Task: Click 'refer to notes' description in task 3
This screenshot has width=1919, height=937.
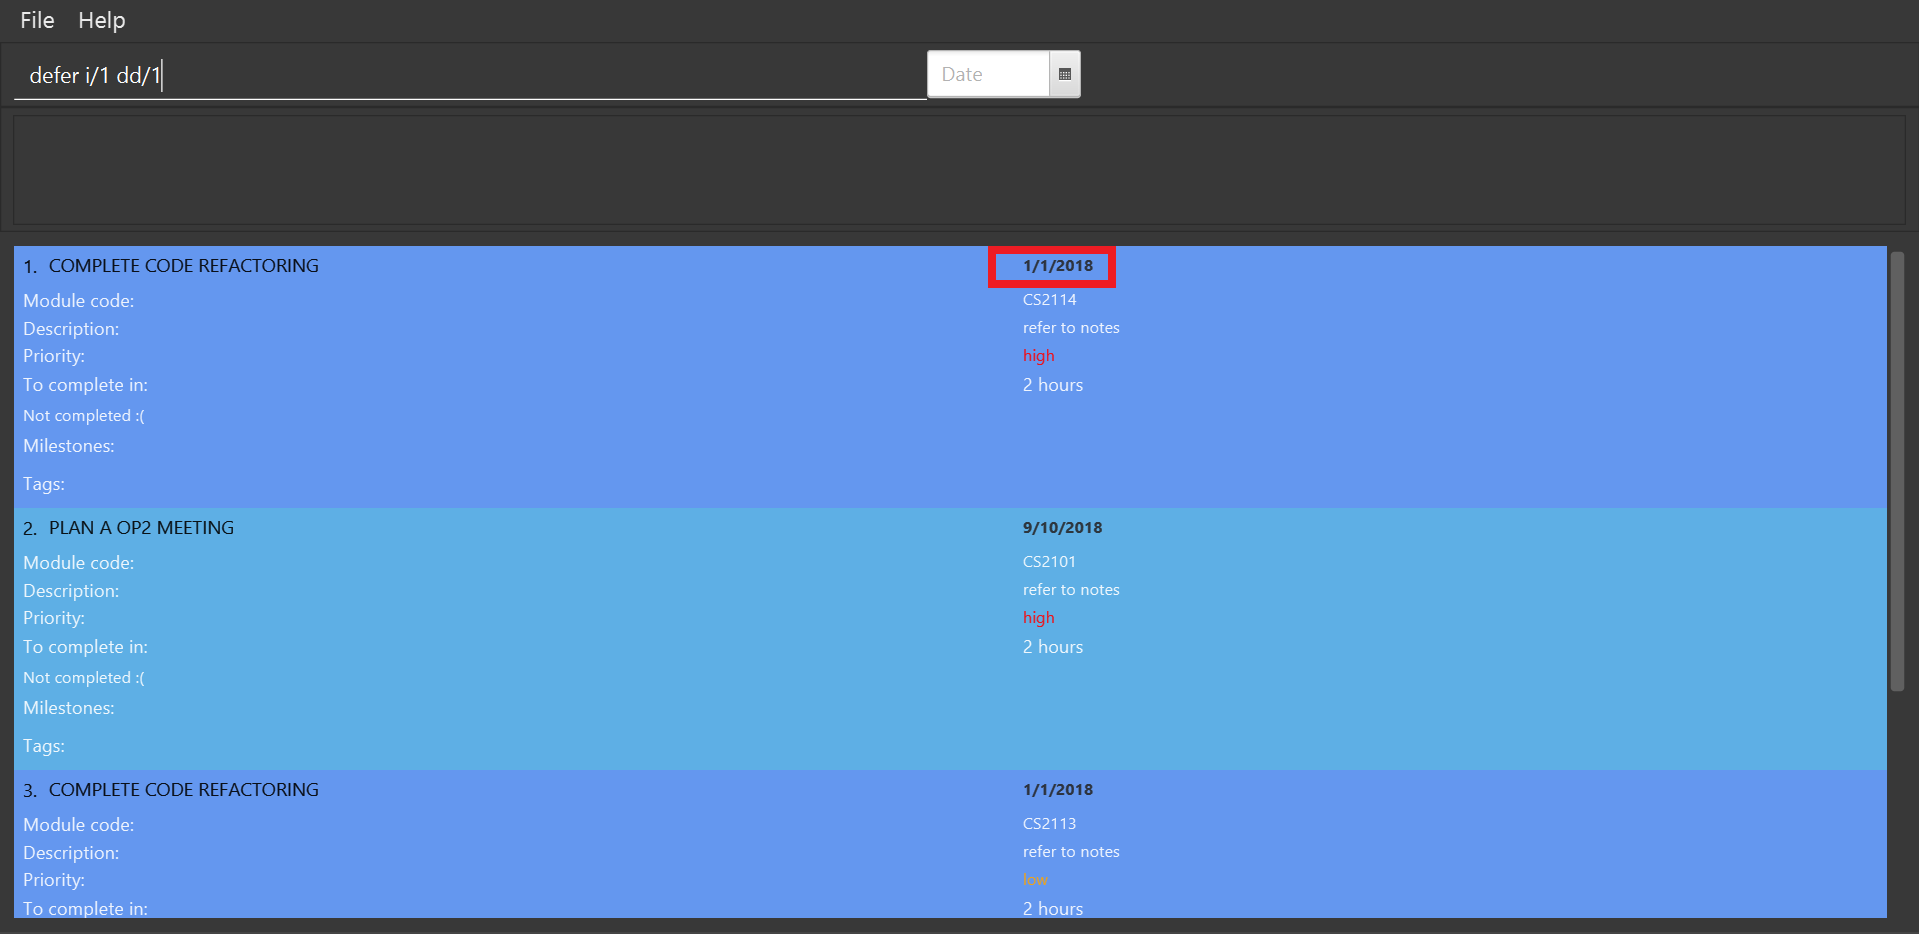Action: coord(1071,852)
